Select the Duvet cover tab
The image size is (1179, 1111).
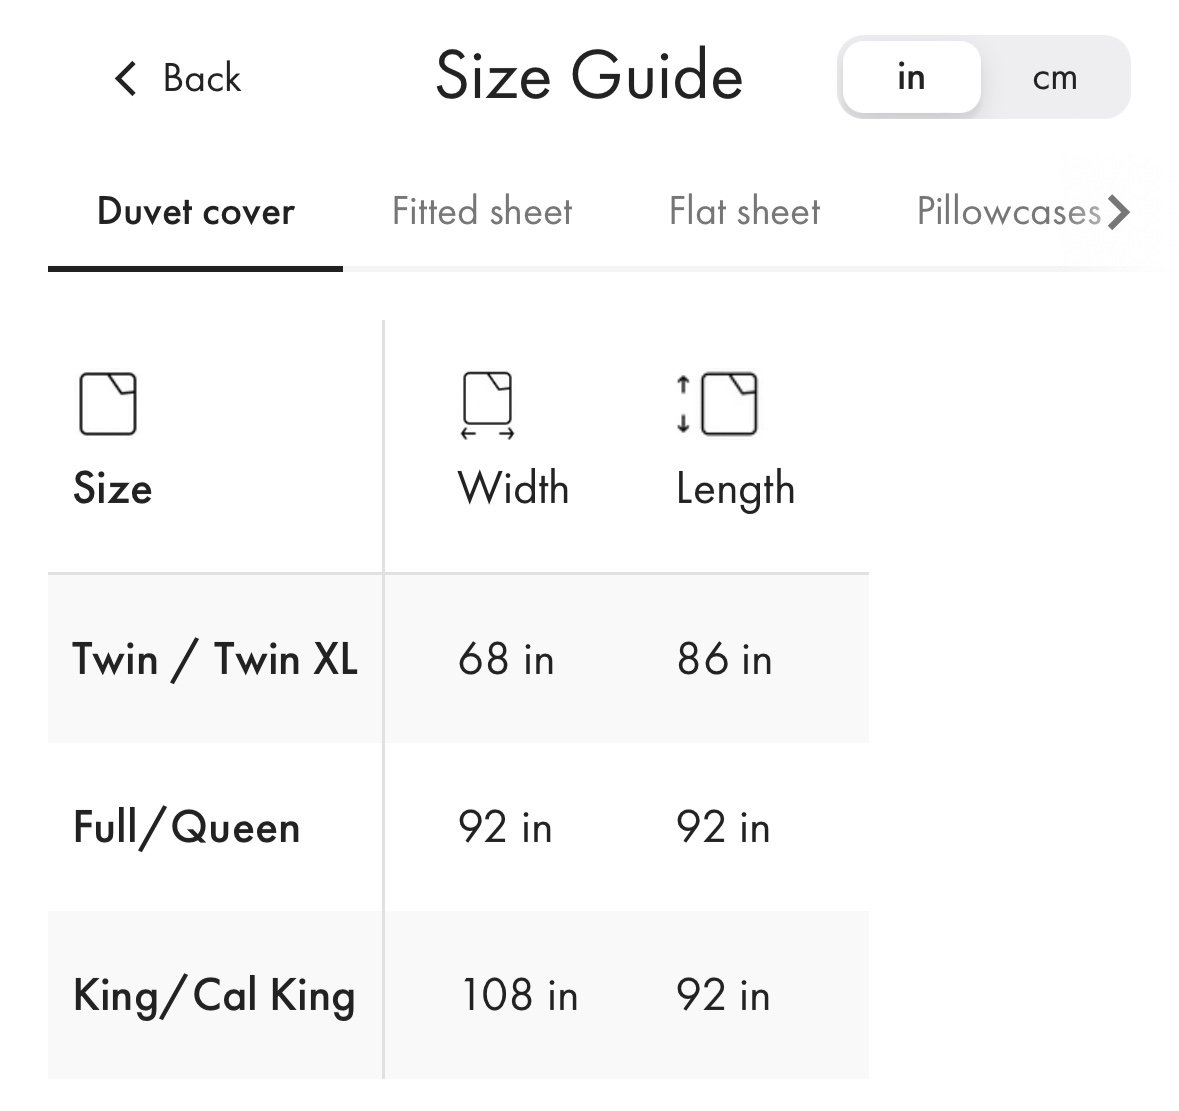coord(195,211)
